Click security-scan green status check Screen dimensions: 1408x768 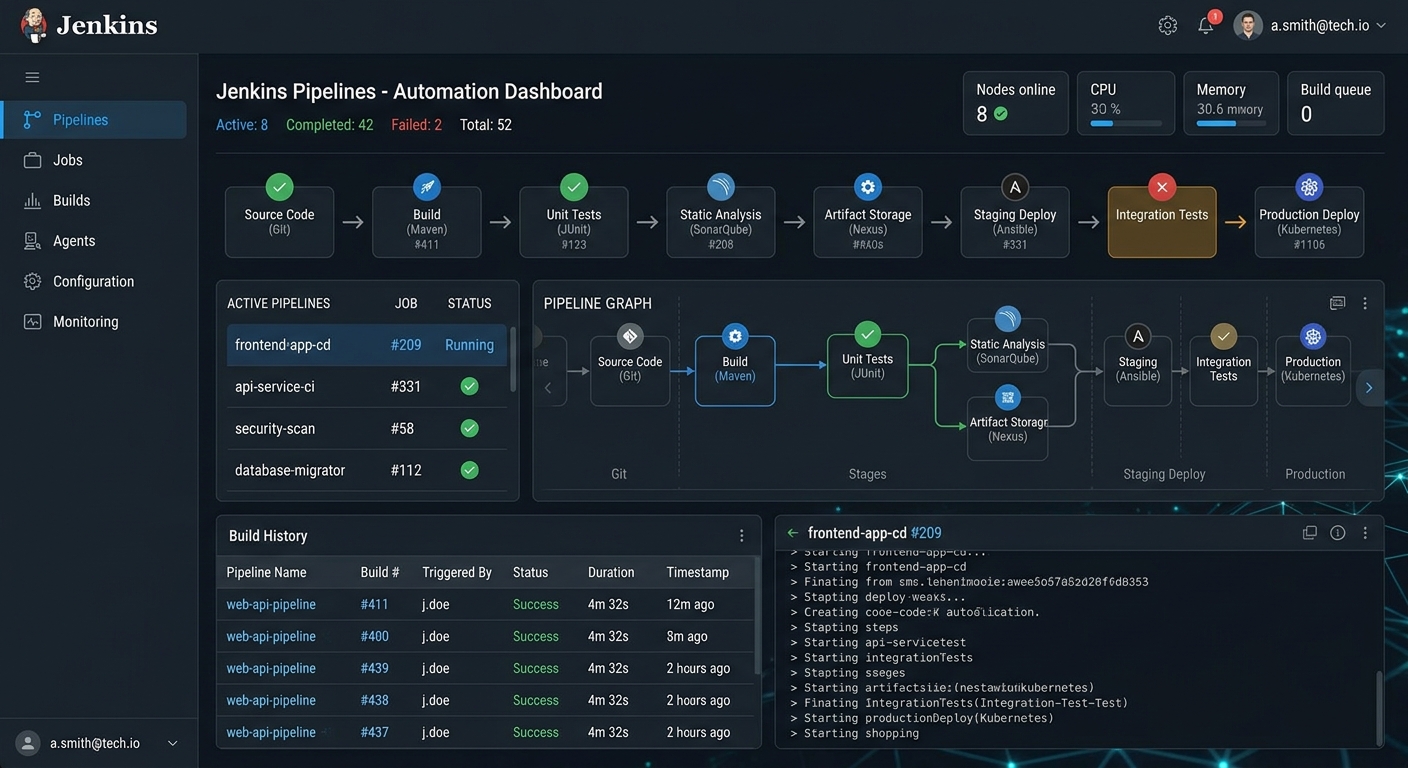click(469, 428)
